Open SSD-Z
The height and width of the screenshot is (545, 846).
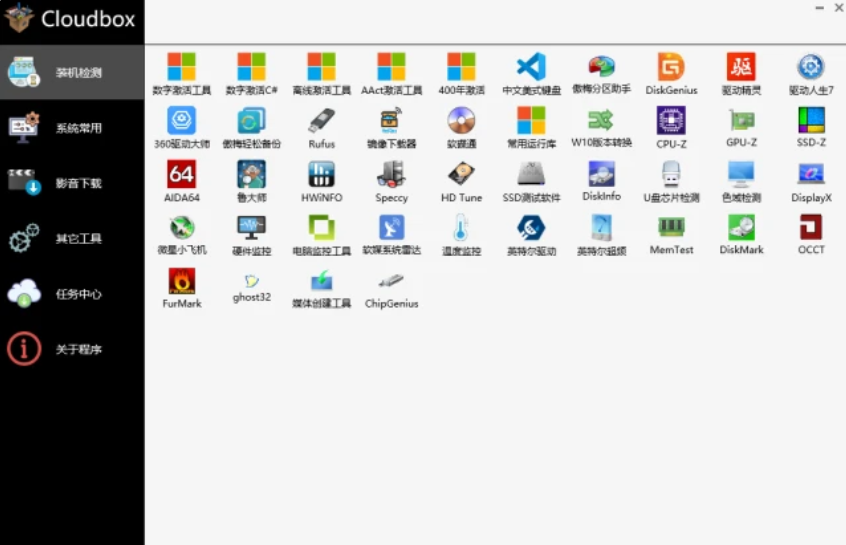pos(811,128)
